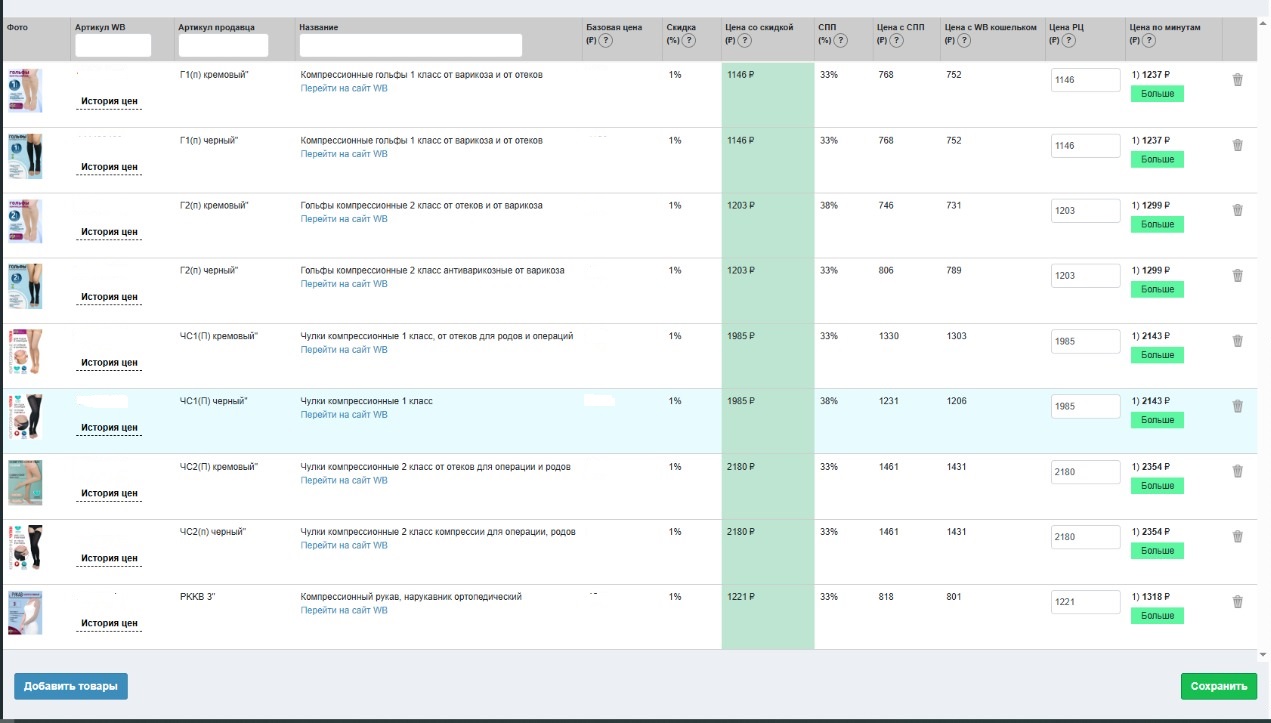The image size is (1271, 723).
Task: Click trash icon for ЧС1(П) кремовый row
Action: (x=1237, y=341)
